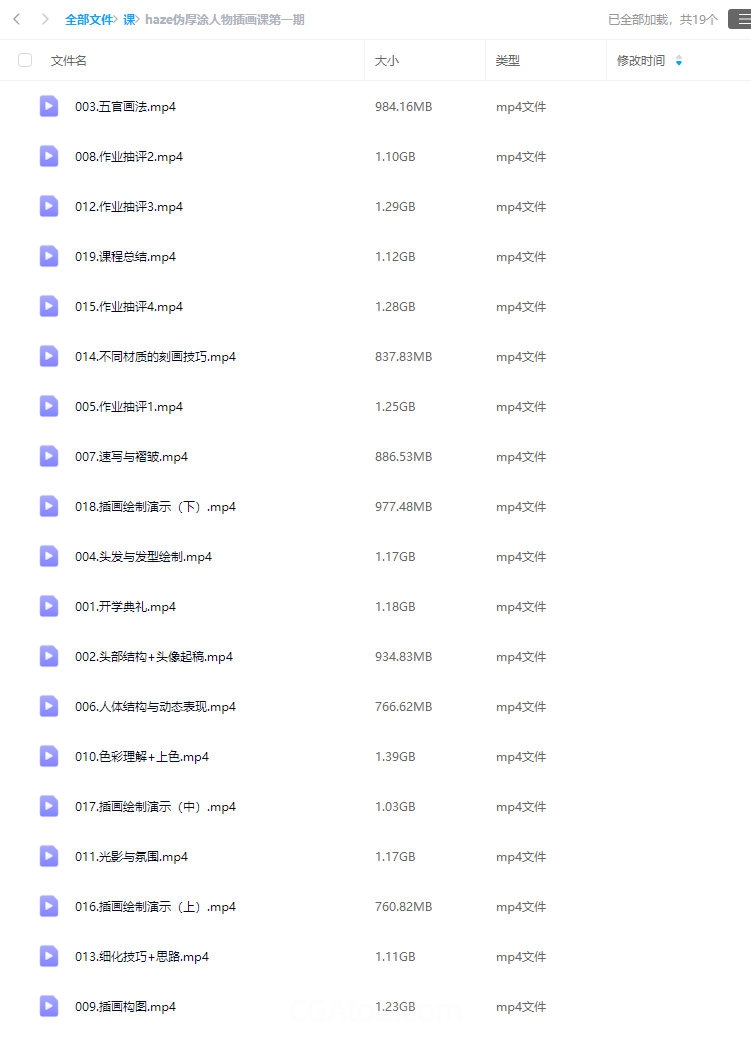Switch list view mode with top-right icon
751x1041 pixels.
click(740, 19)
